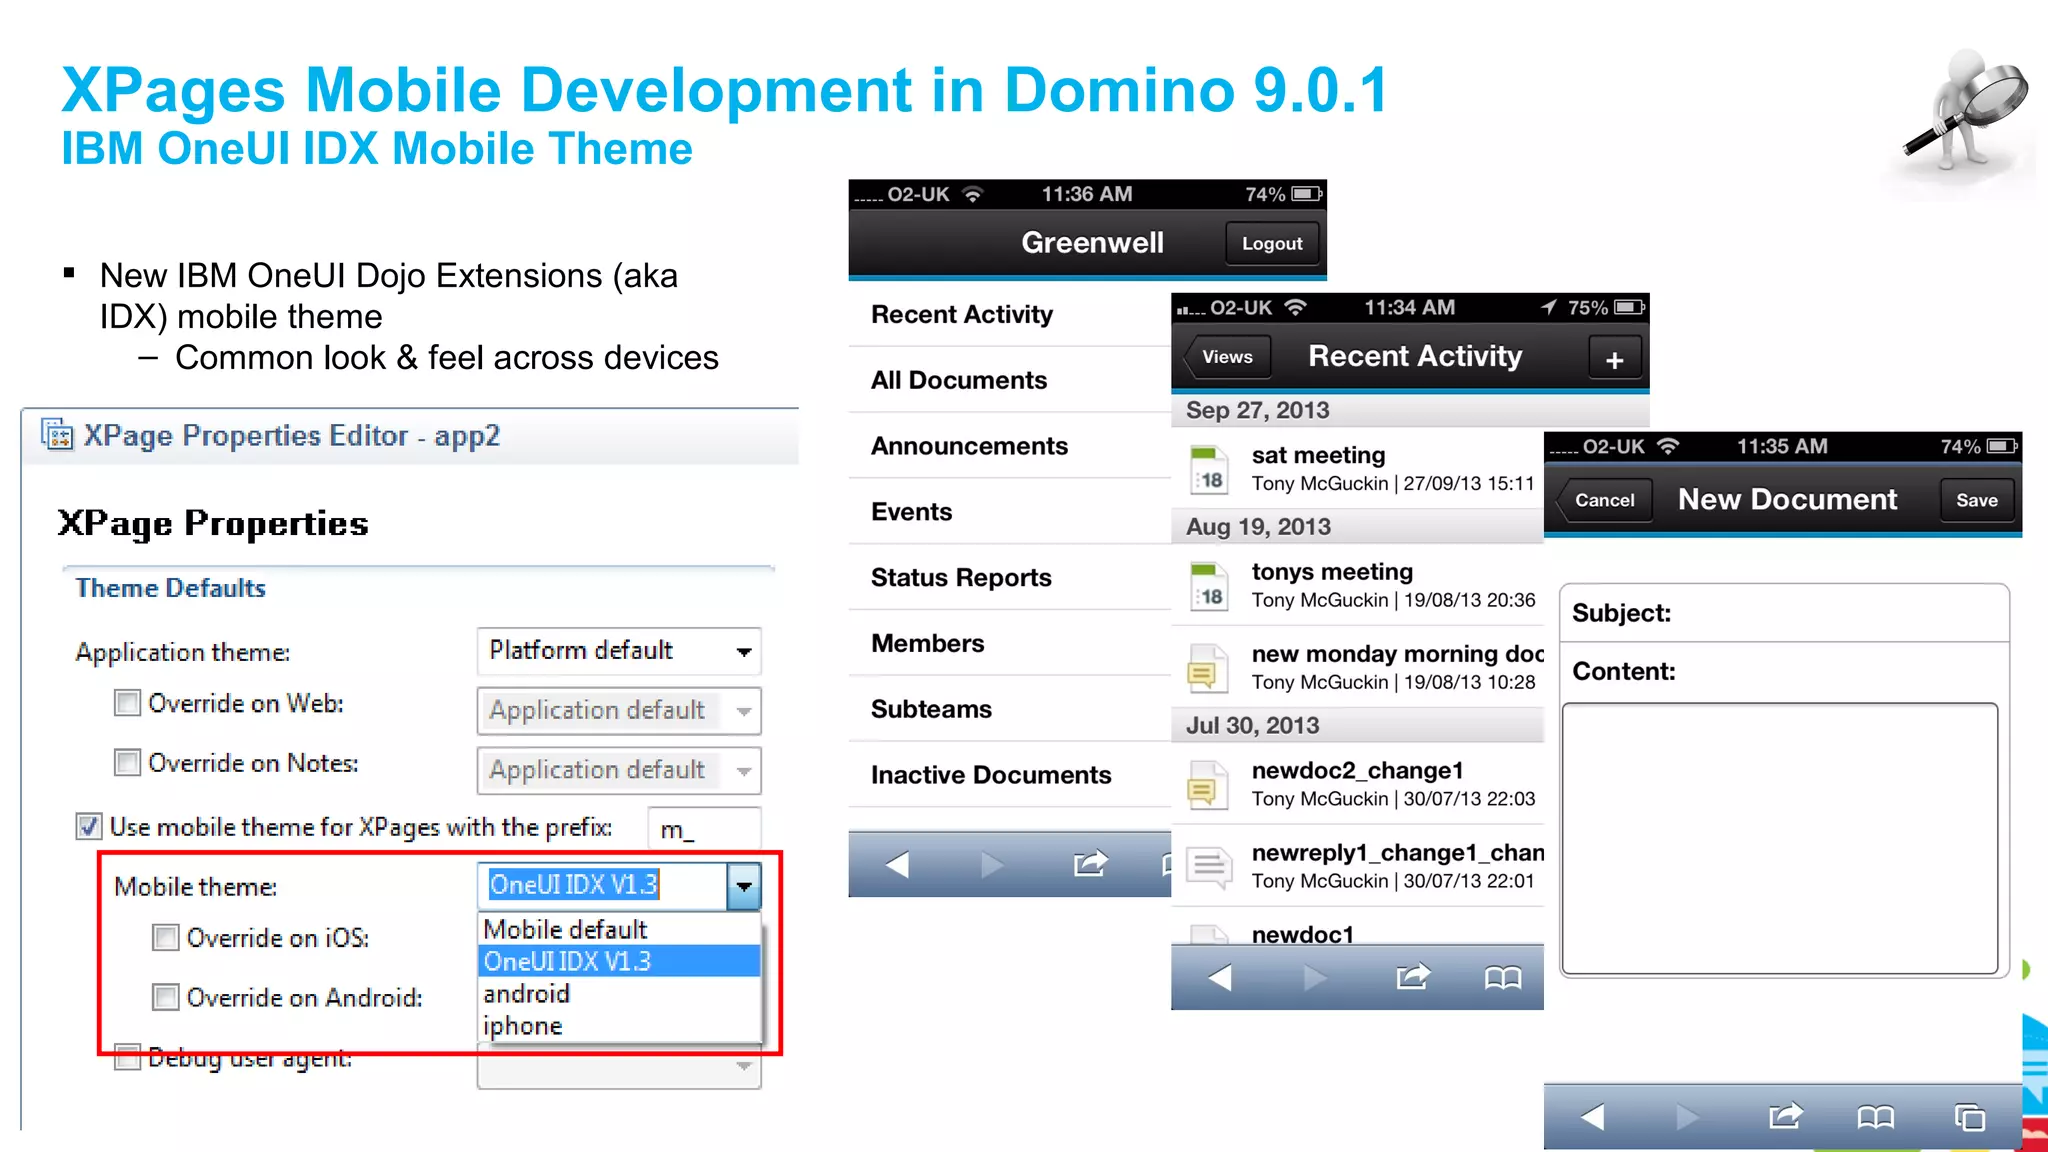2048x1152 pixels.
Task: Open Subteams in Greenwell menu
Action: [1010, 709]
